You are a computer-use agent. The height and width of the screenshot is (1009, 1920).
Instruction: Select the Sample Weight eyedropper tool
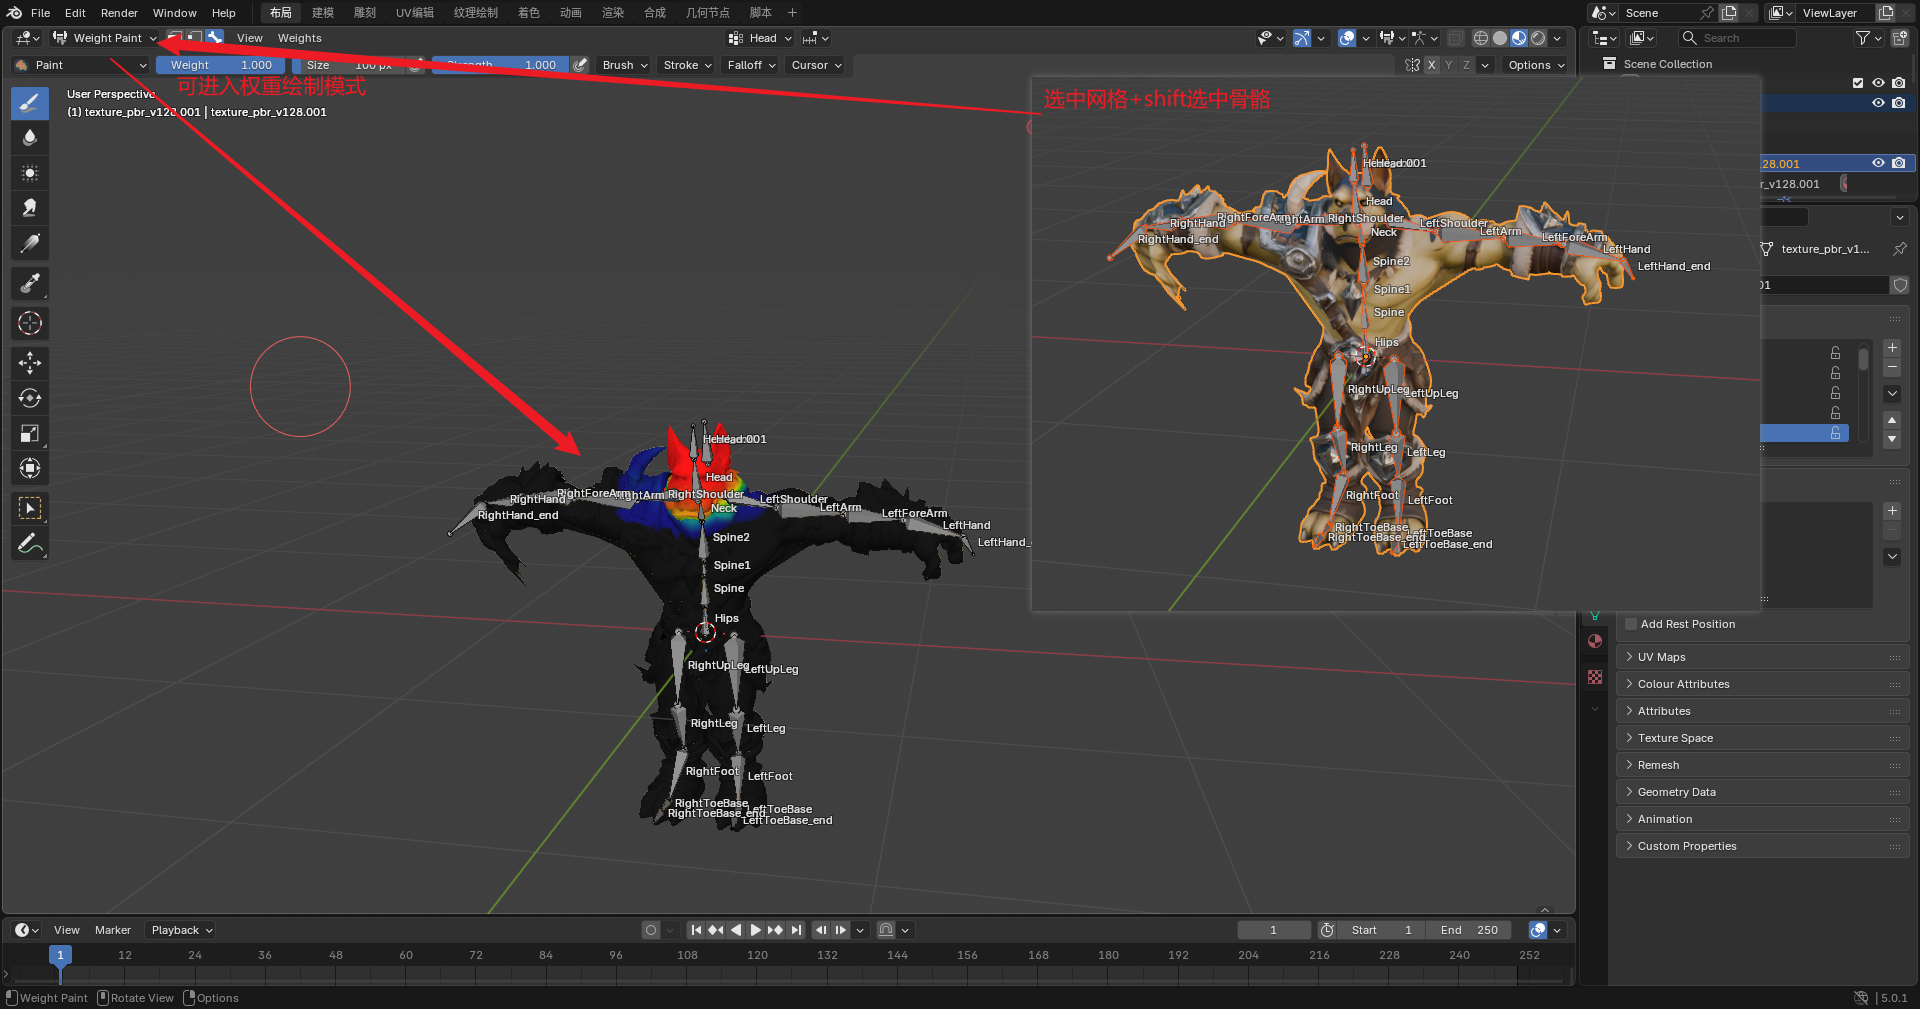(x=30, y=283)
